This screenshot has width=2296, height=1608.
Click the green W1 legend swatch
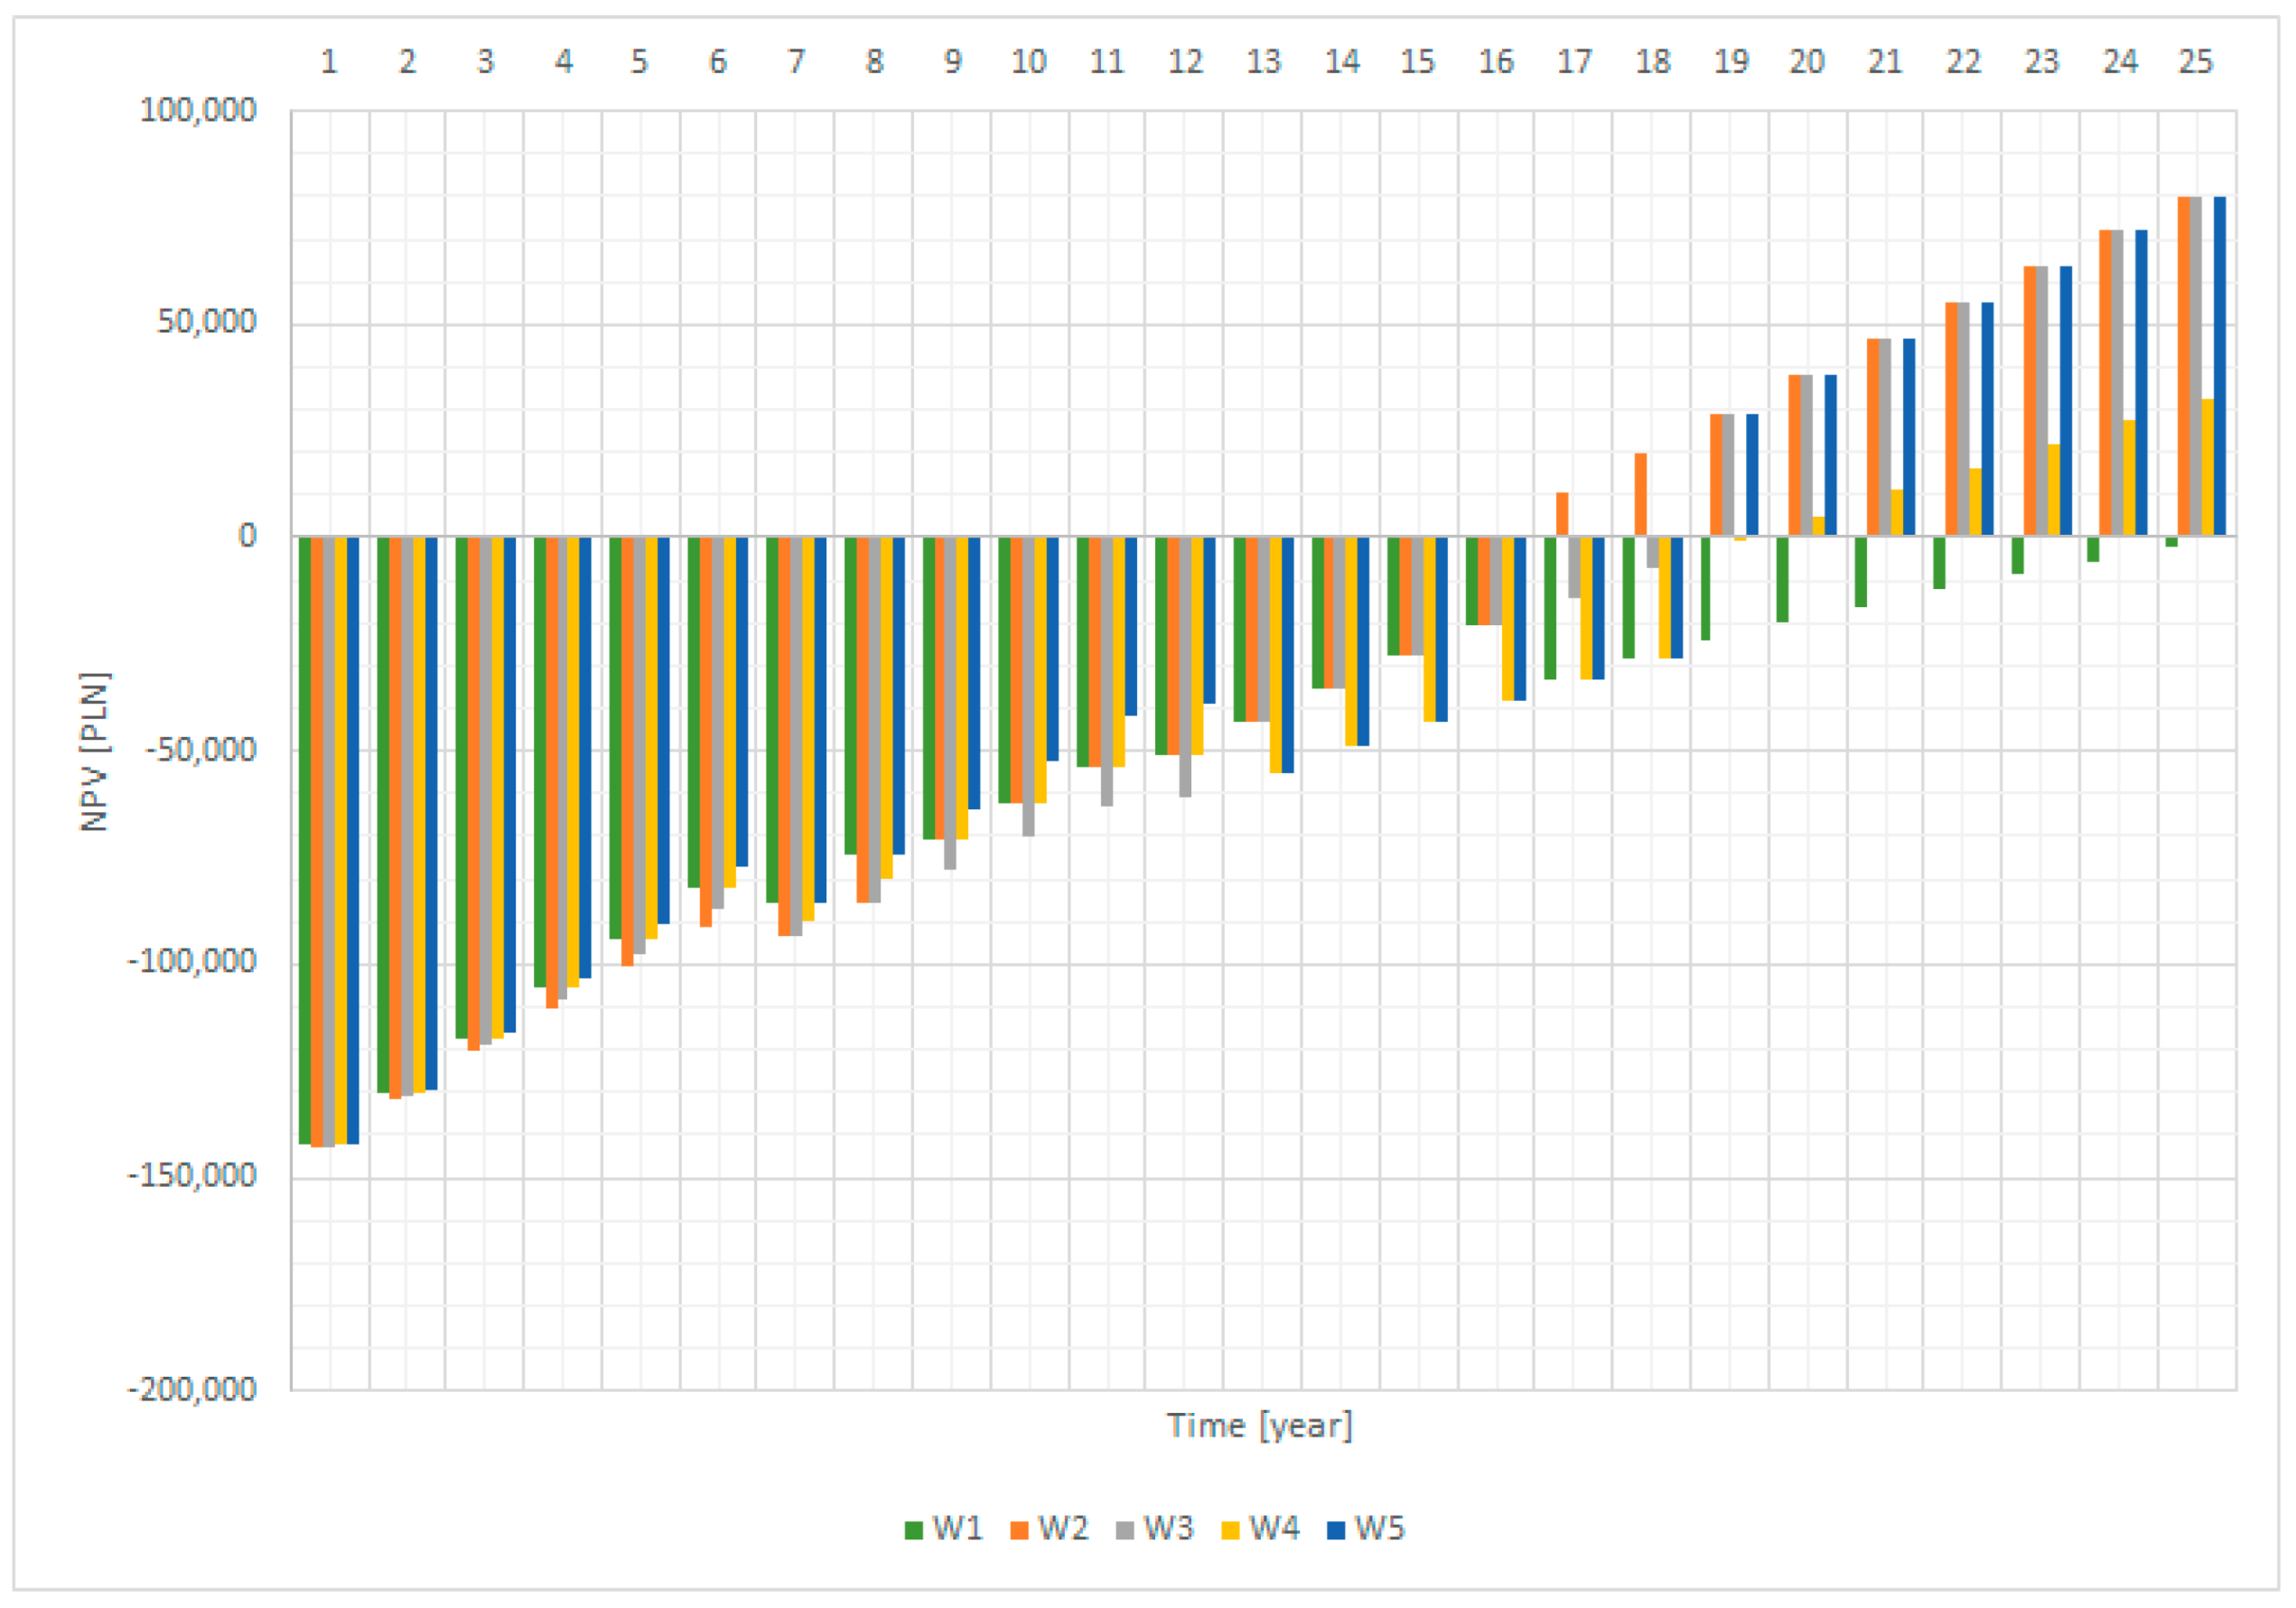tap(913, 1530)
